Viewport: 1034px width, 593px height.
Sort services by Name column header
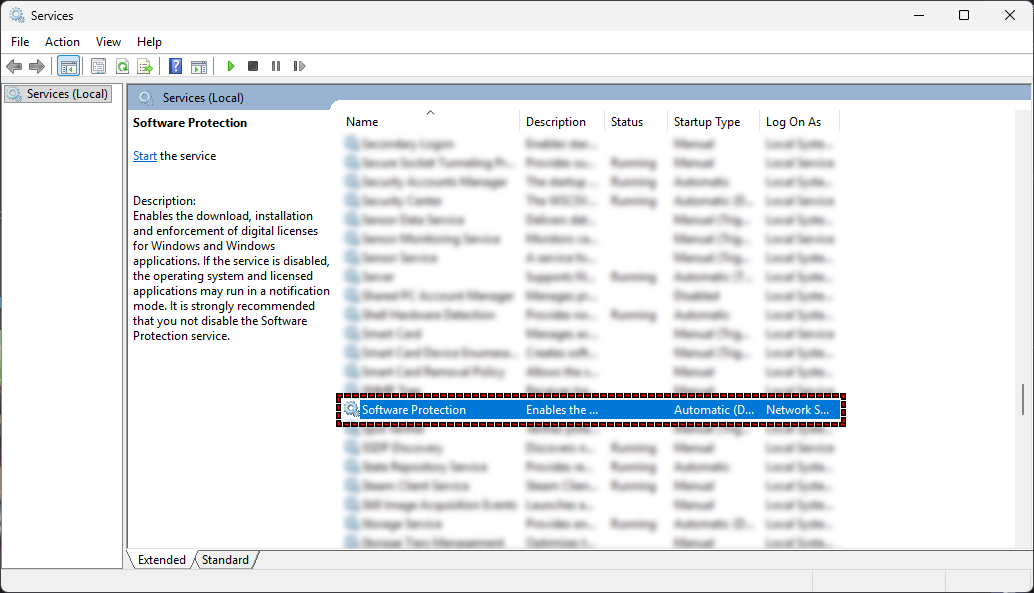click(362, 122)
